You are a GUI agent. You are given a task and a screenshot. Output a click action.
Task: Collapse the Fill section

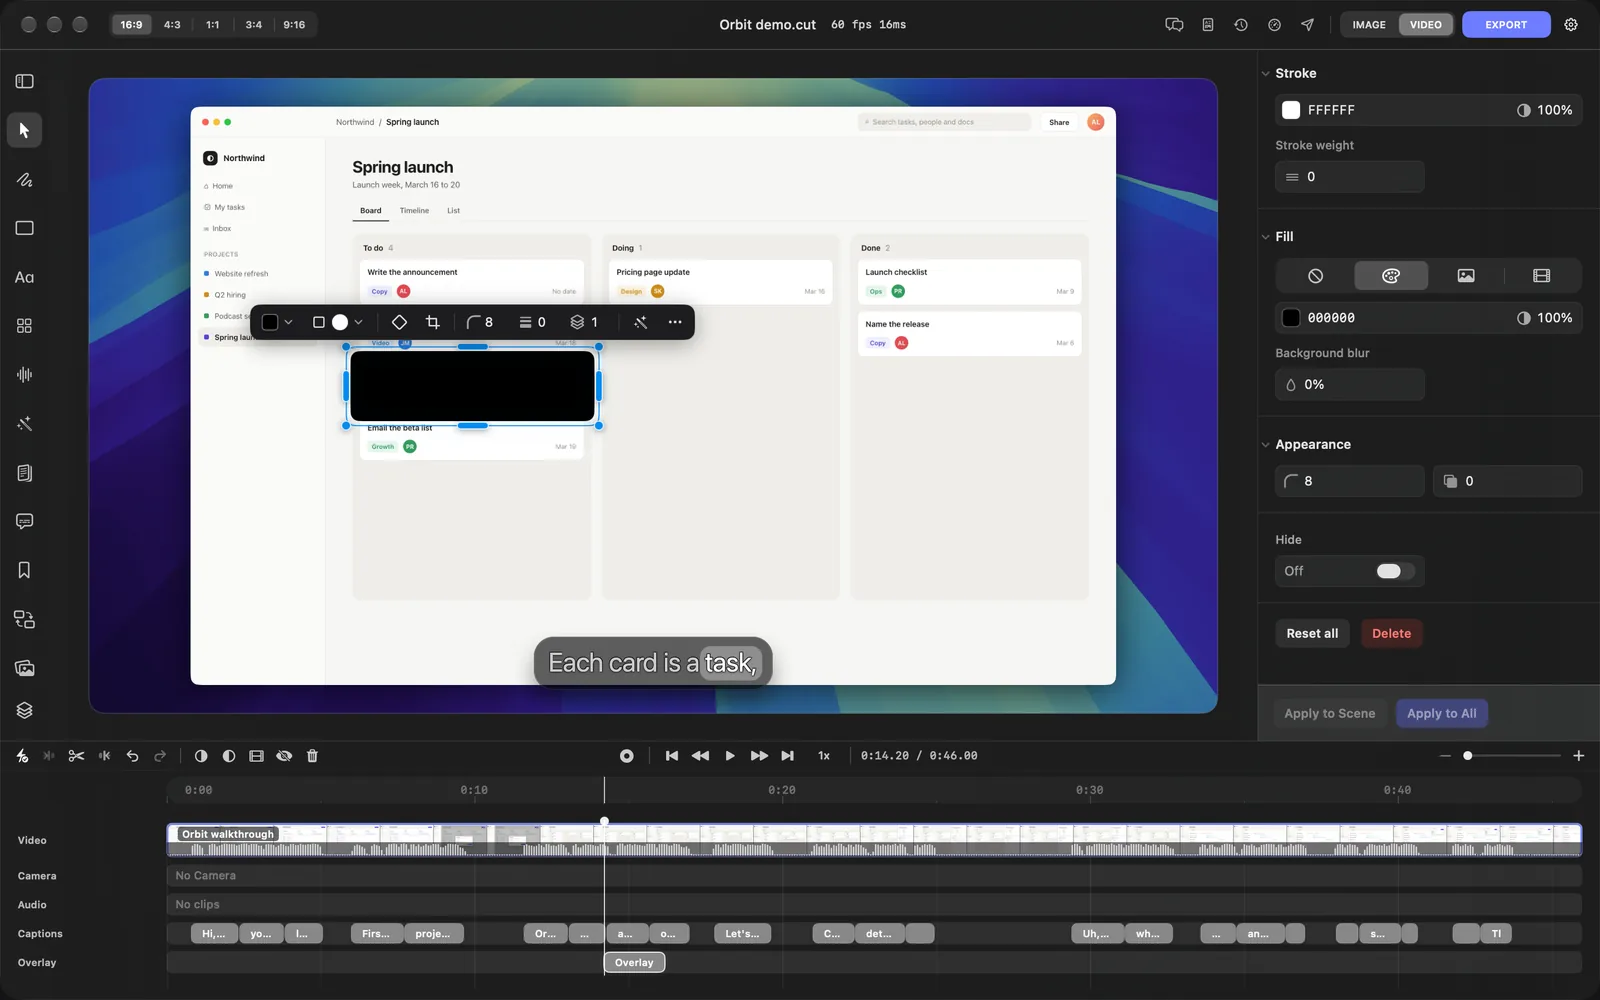1265,237
